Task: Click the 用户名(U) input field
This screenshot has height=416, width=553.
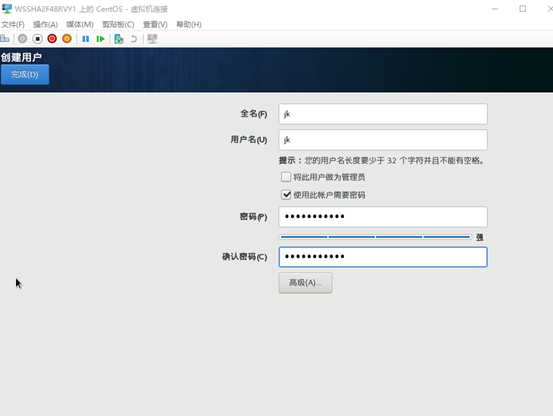Action: pyautogui.click(x=383, y=140)
